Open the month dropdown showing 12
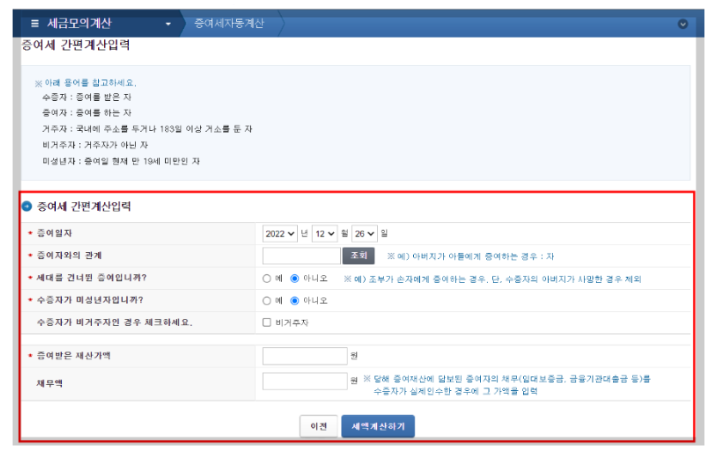716x452 pixels. [325, 234]
